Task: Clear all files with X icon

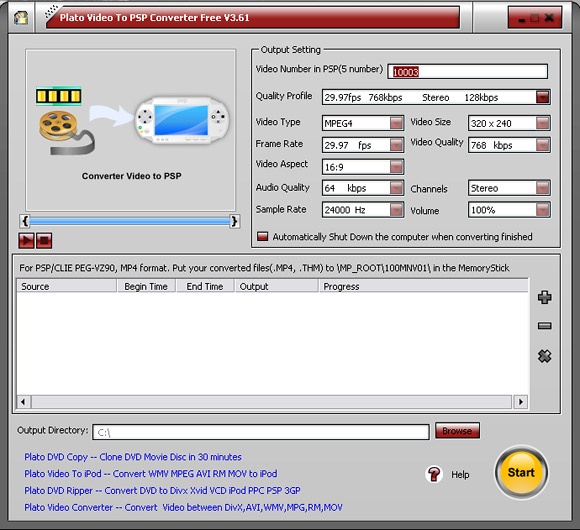Action: [544, 356]
